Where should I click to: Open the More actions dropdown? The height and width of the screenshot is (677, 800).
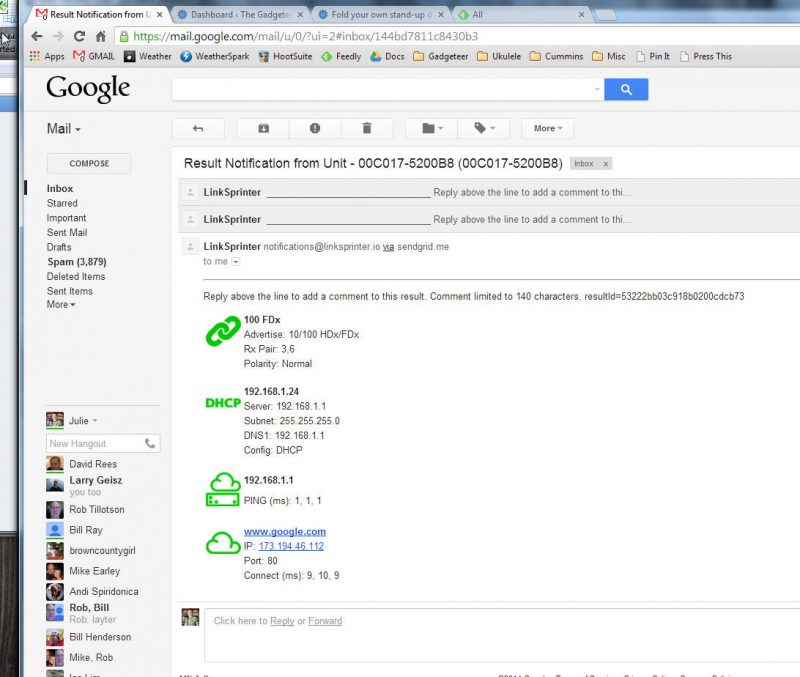coord(546,128)
